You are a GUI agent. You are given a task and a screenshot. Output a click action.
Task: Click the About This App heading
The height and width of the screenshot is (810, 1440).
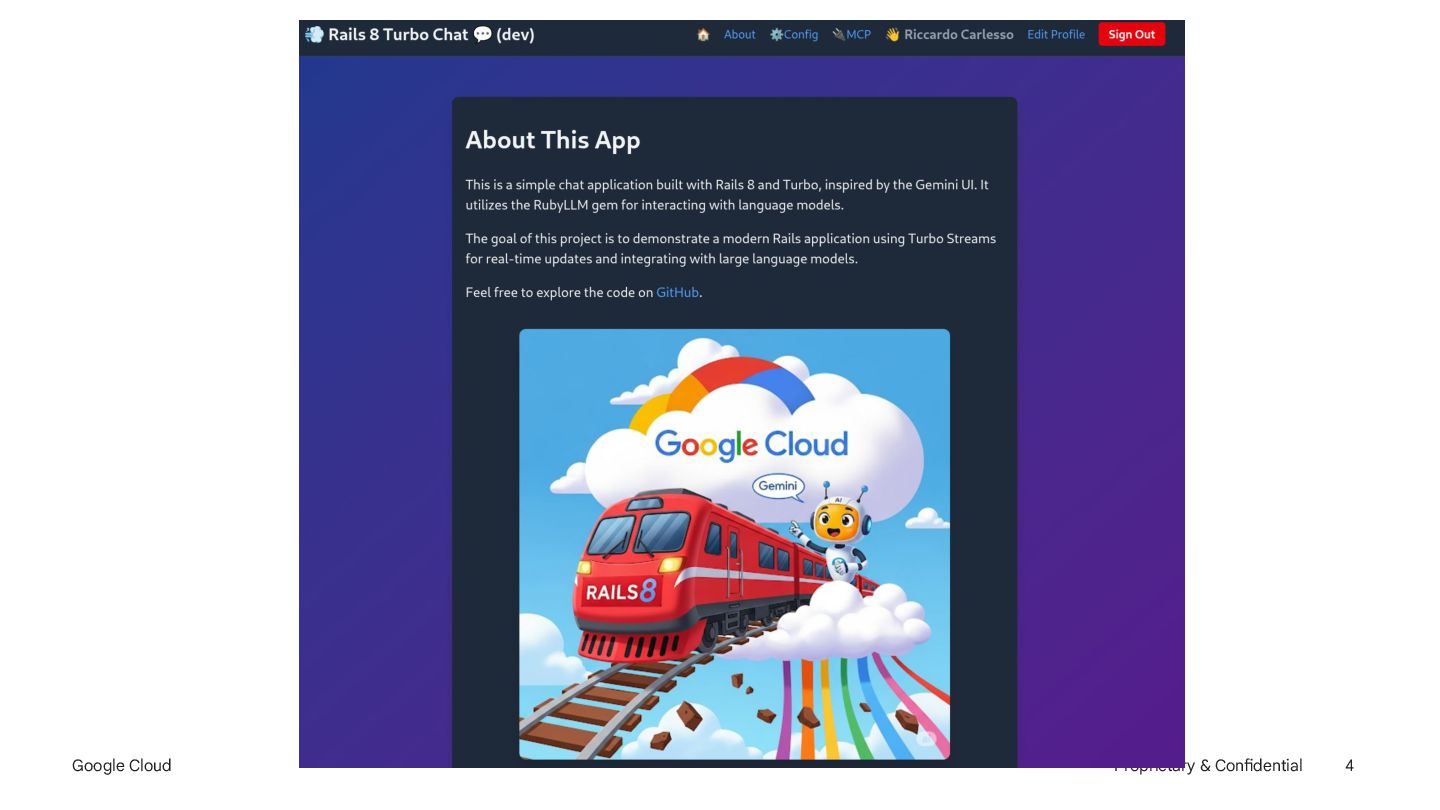coord(553,141)
